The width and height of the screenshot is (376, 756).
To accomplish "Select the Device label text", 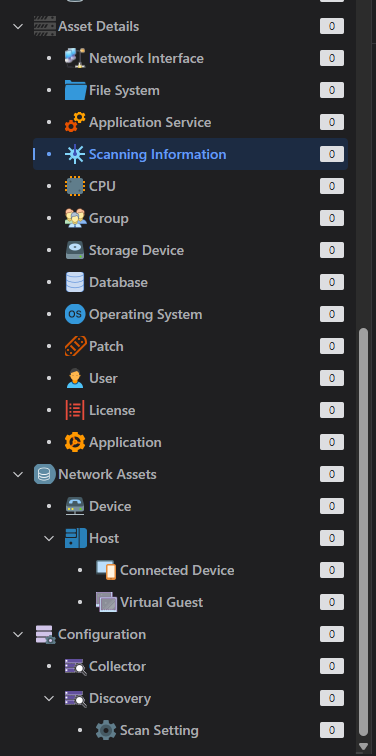I will pos(110,506).
